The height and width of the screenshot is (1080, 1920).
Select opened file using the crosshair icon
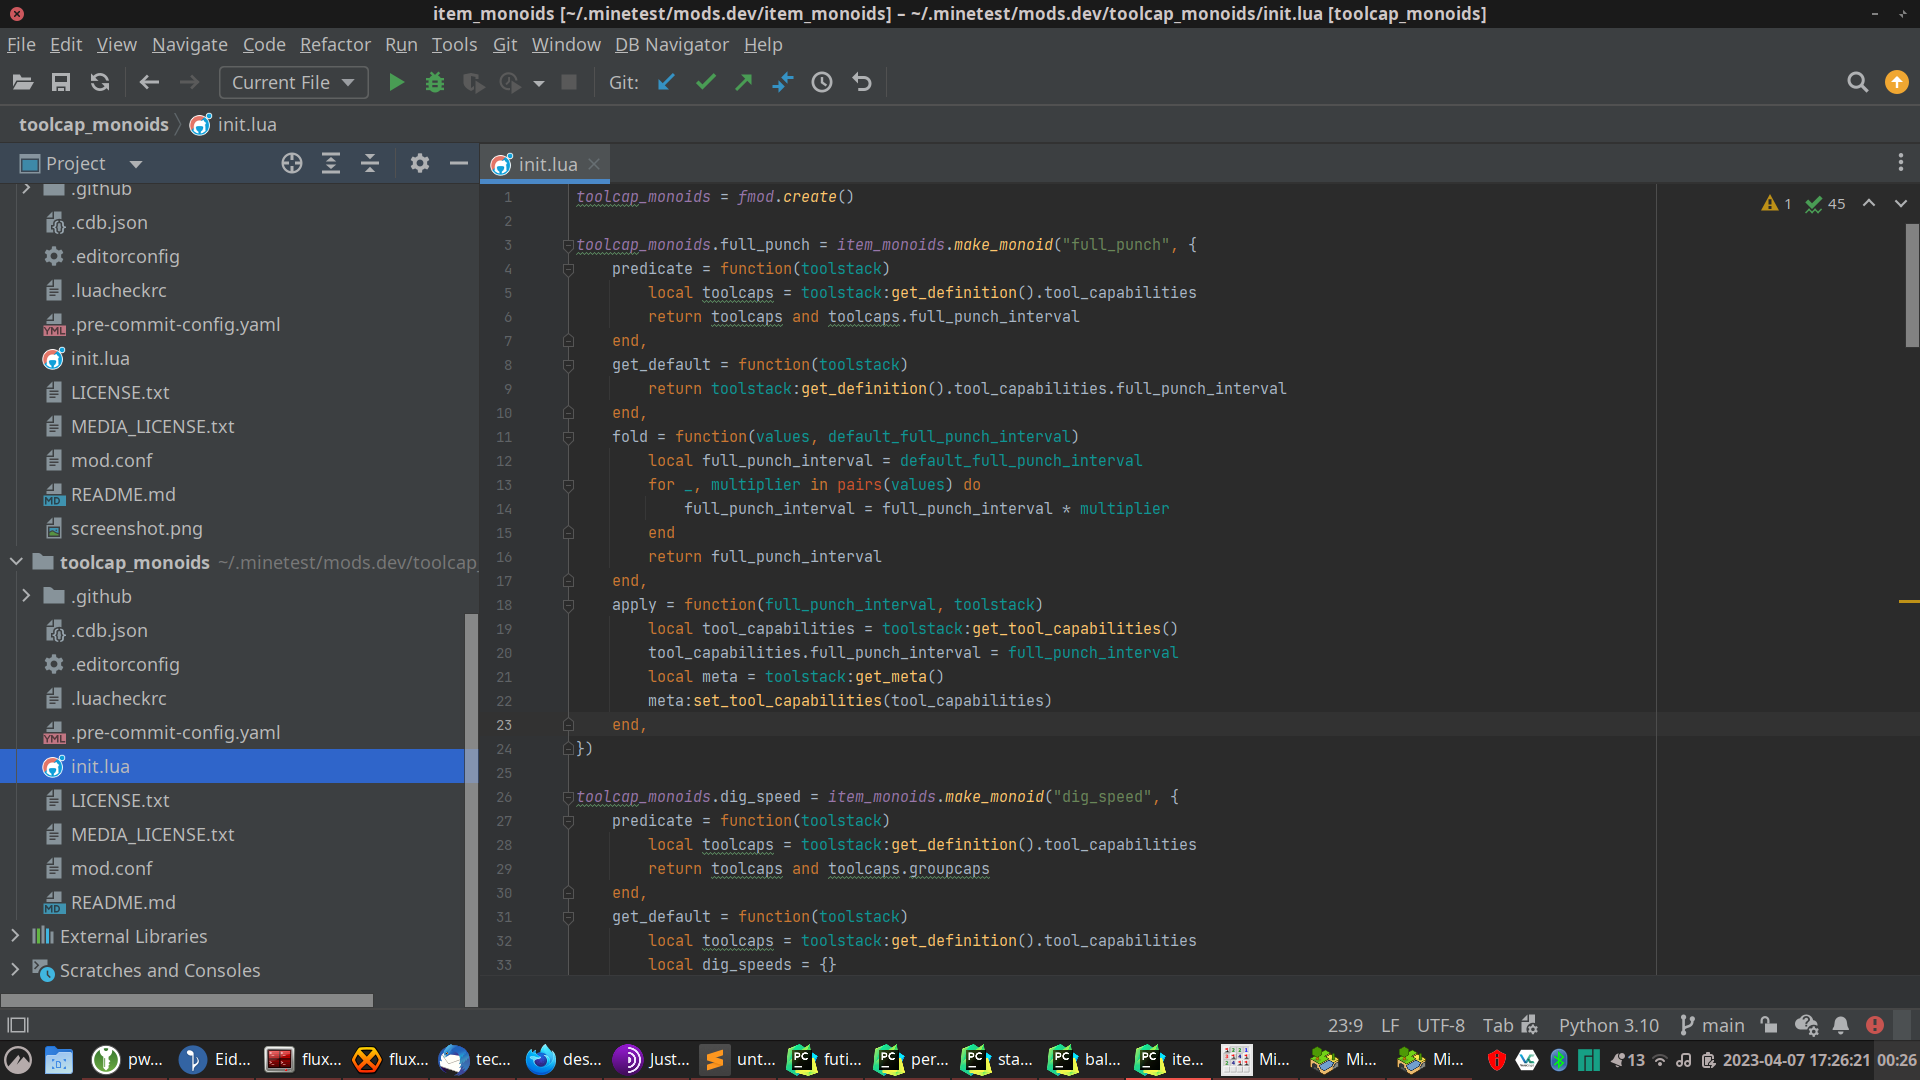click(x=291, y=164)
